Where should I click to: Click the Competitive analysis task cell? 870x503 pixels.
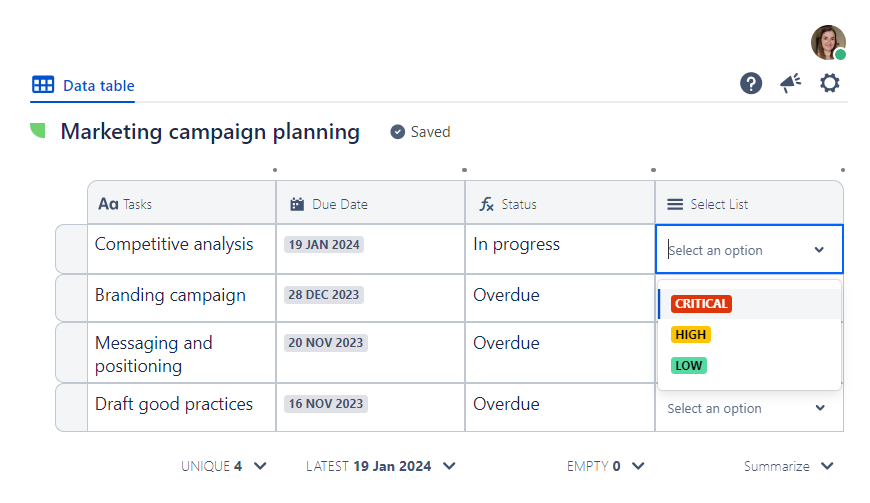174,245
